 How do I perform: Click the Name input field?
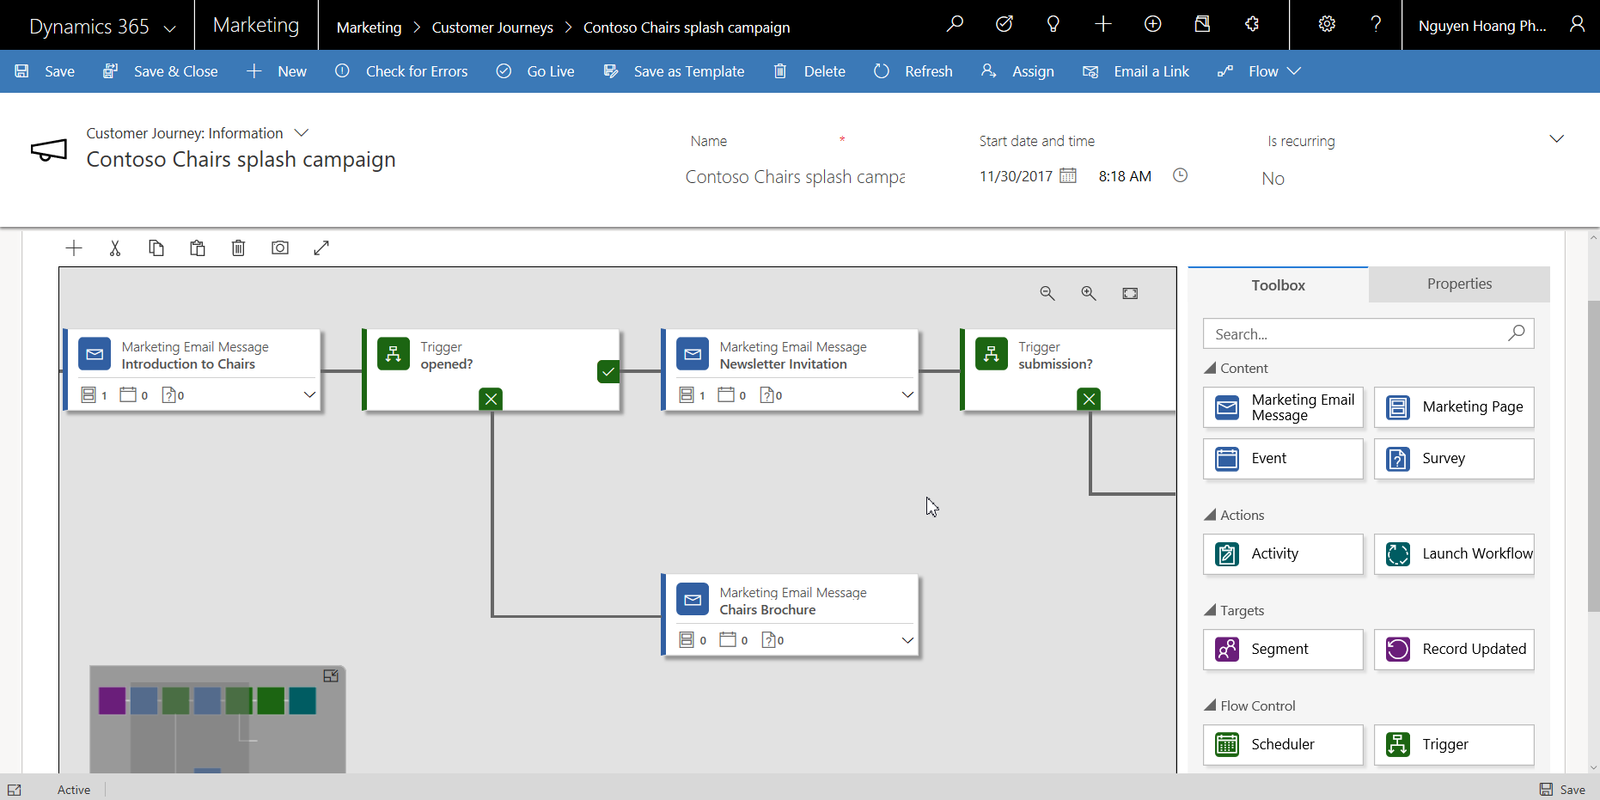[x=795, y=177]
